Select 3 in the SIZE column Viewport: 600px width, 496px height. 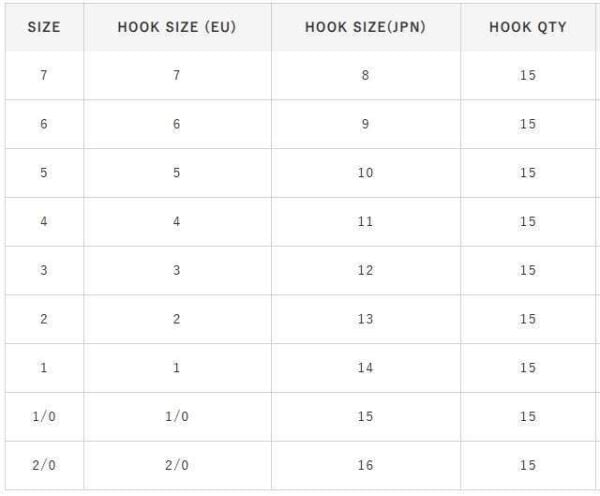(x=43, y=271)
